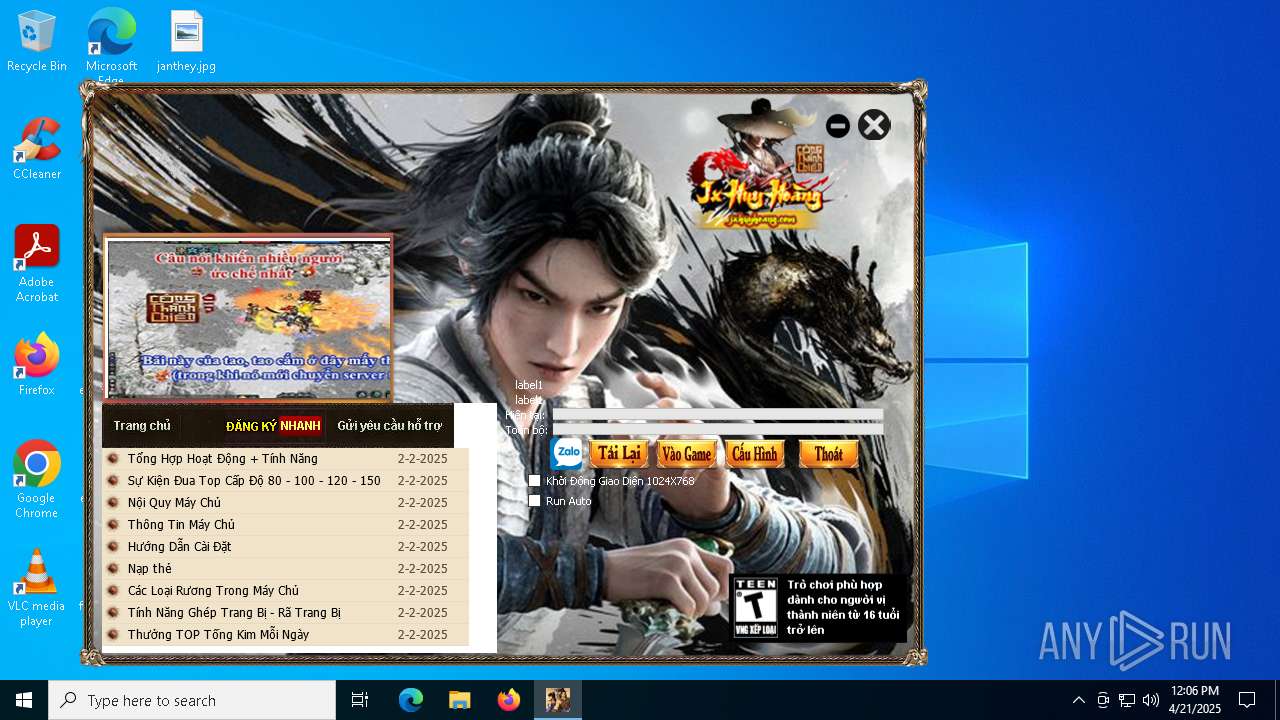Click the game promo banner thumbnail
This screenshot has height=720, width=1280.
(247, 318)
